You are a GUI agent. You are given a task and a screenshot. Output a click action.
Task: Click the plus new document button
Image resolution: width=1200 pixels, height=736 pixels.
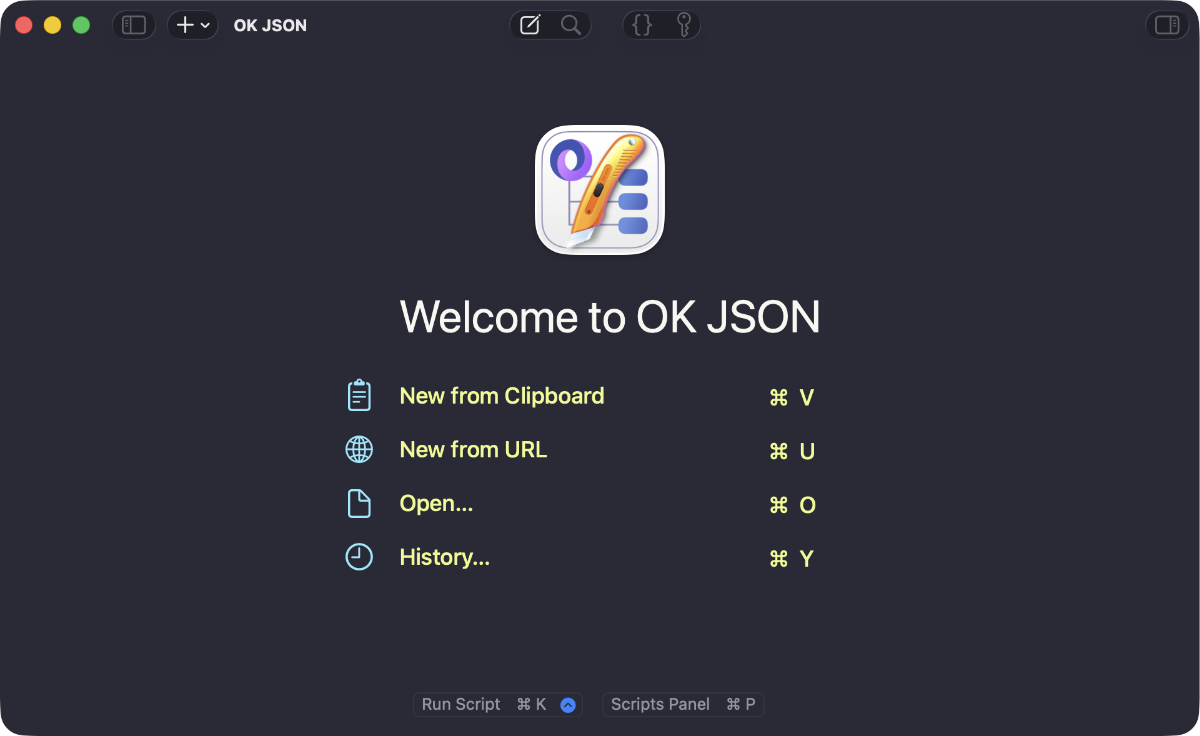point(185,25)
